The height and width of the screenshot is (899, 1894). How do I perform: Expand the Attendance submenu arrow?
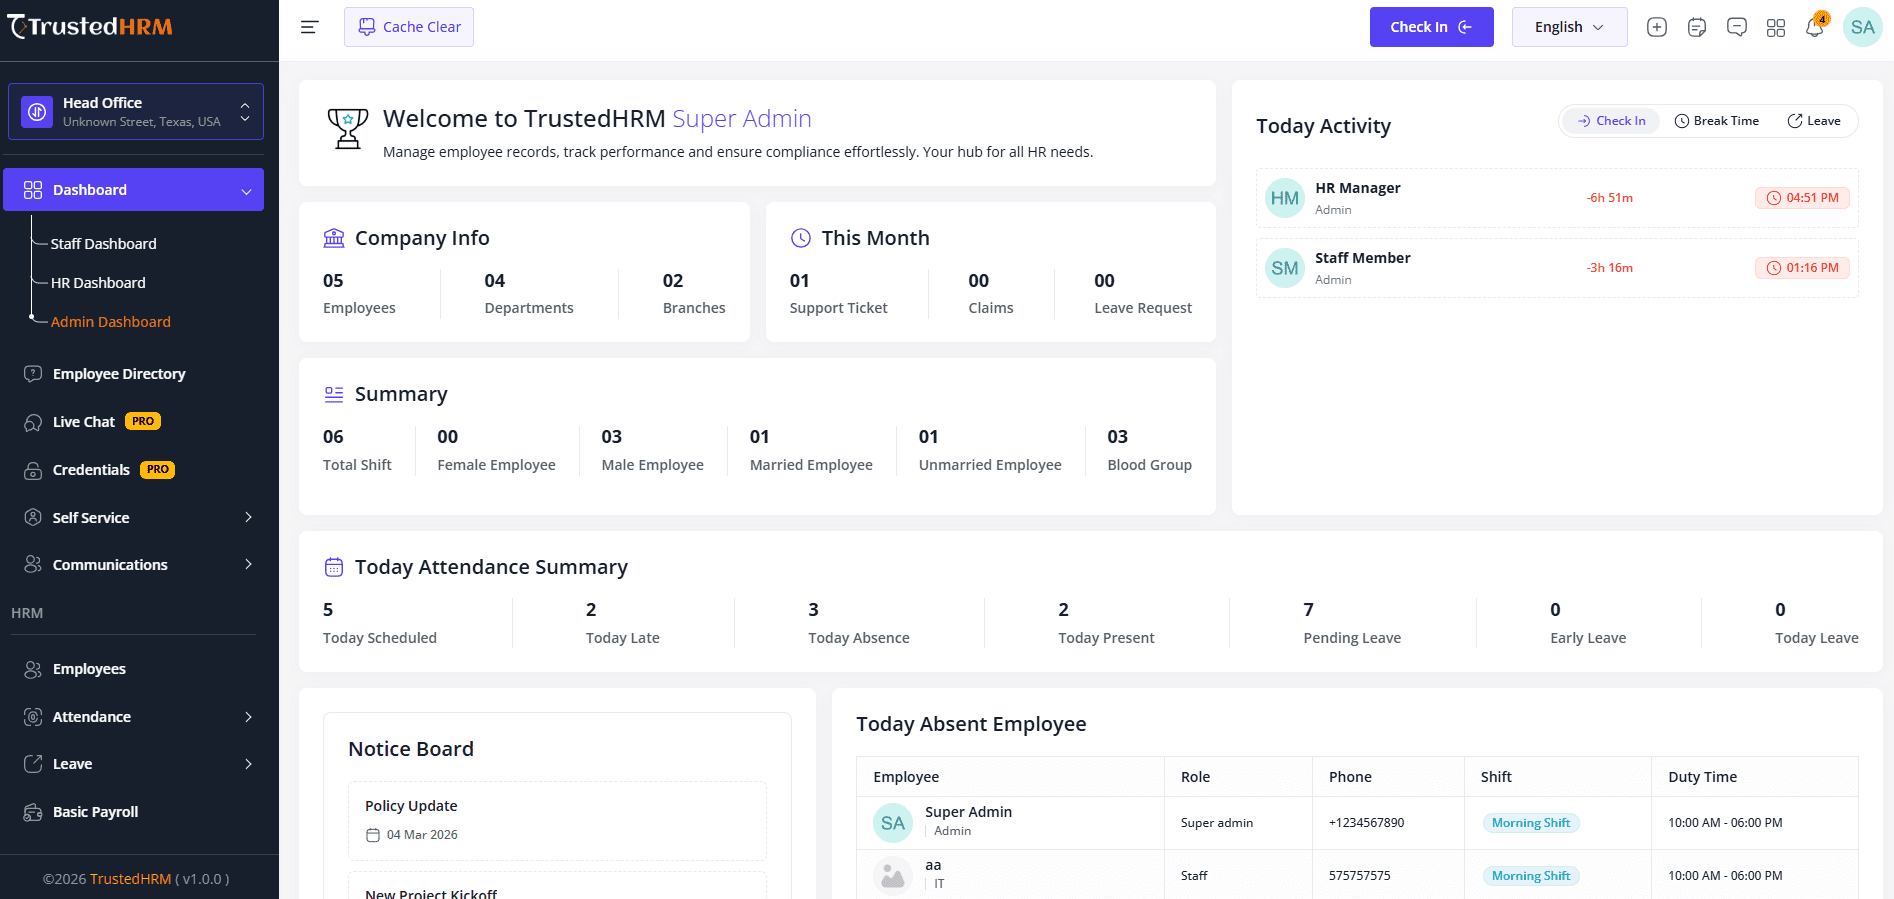coord(248,717)
